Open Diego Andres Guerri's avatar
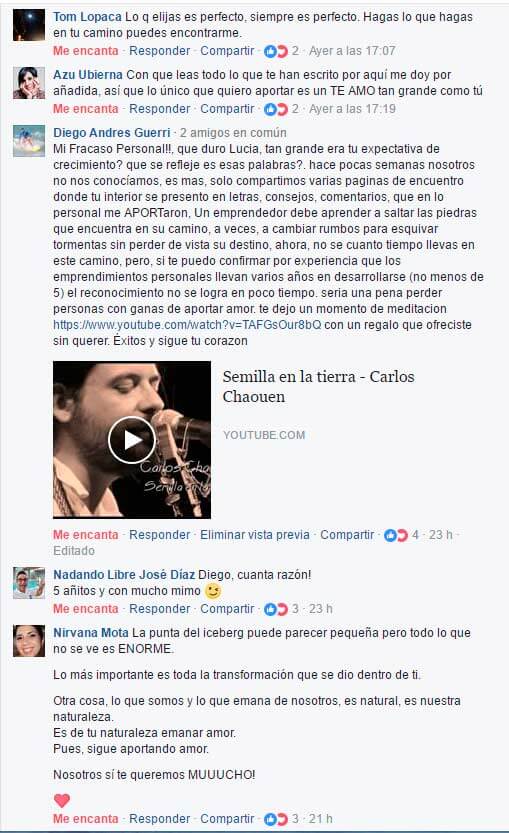 pos(29,141)
